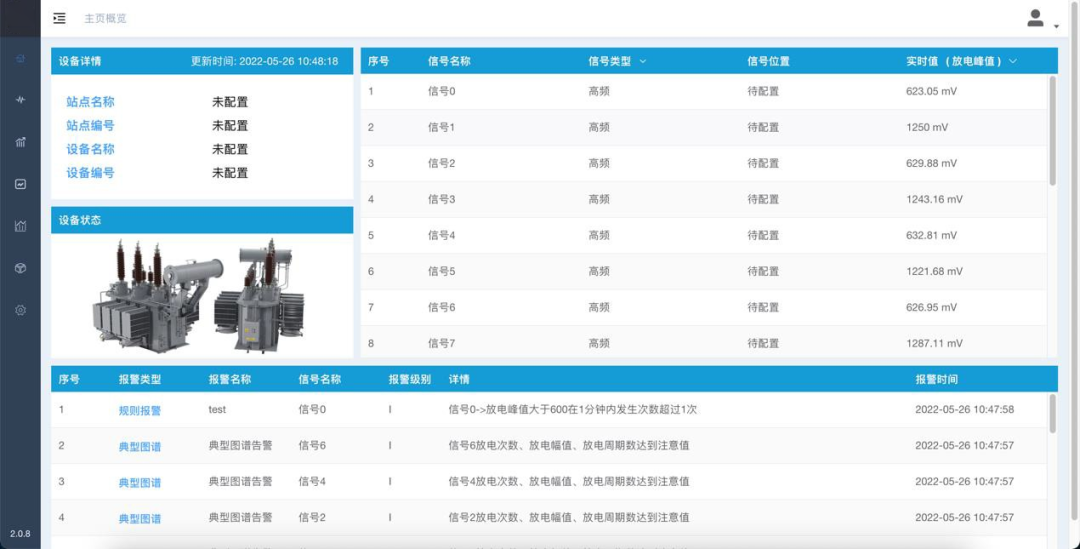Click the 设备详情 panel header

(x=202, y=61)
